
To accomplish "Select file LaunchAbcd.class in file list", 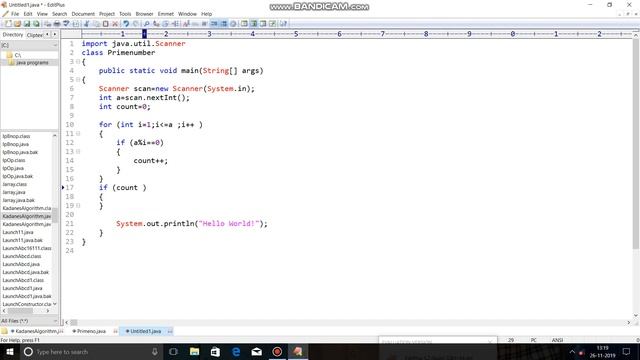I will 22,256.
